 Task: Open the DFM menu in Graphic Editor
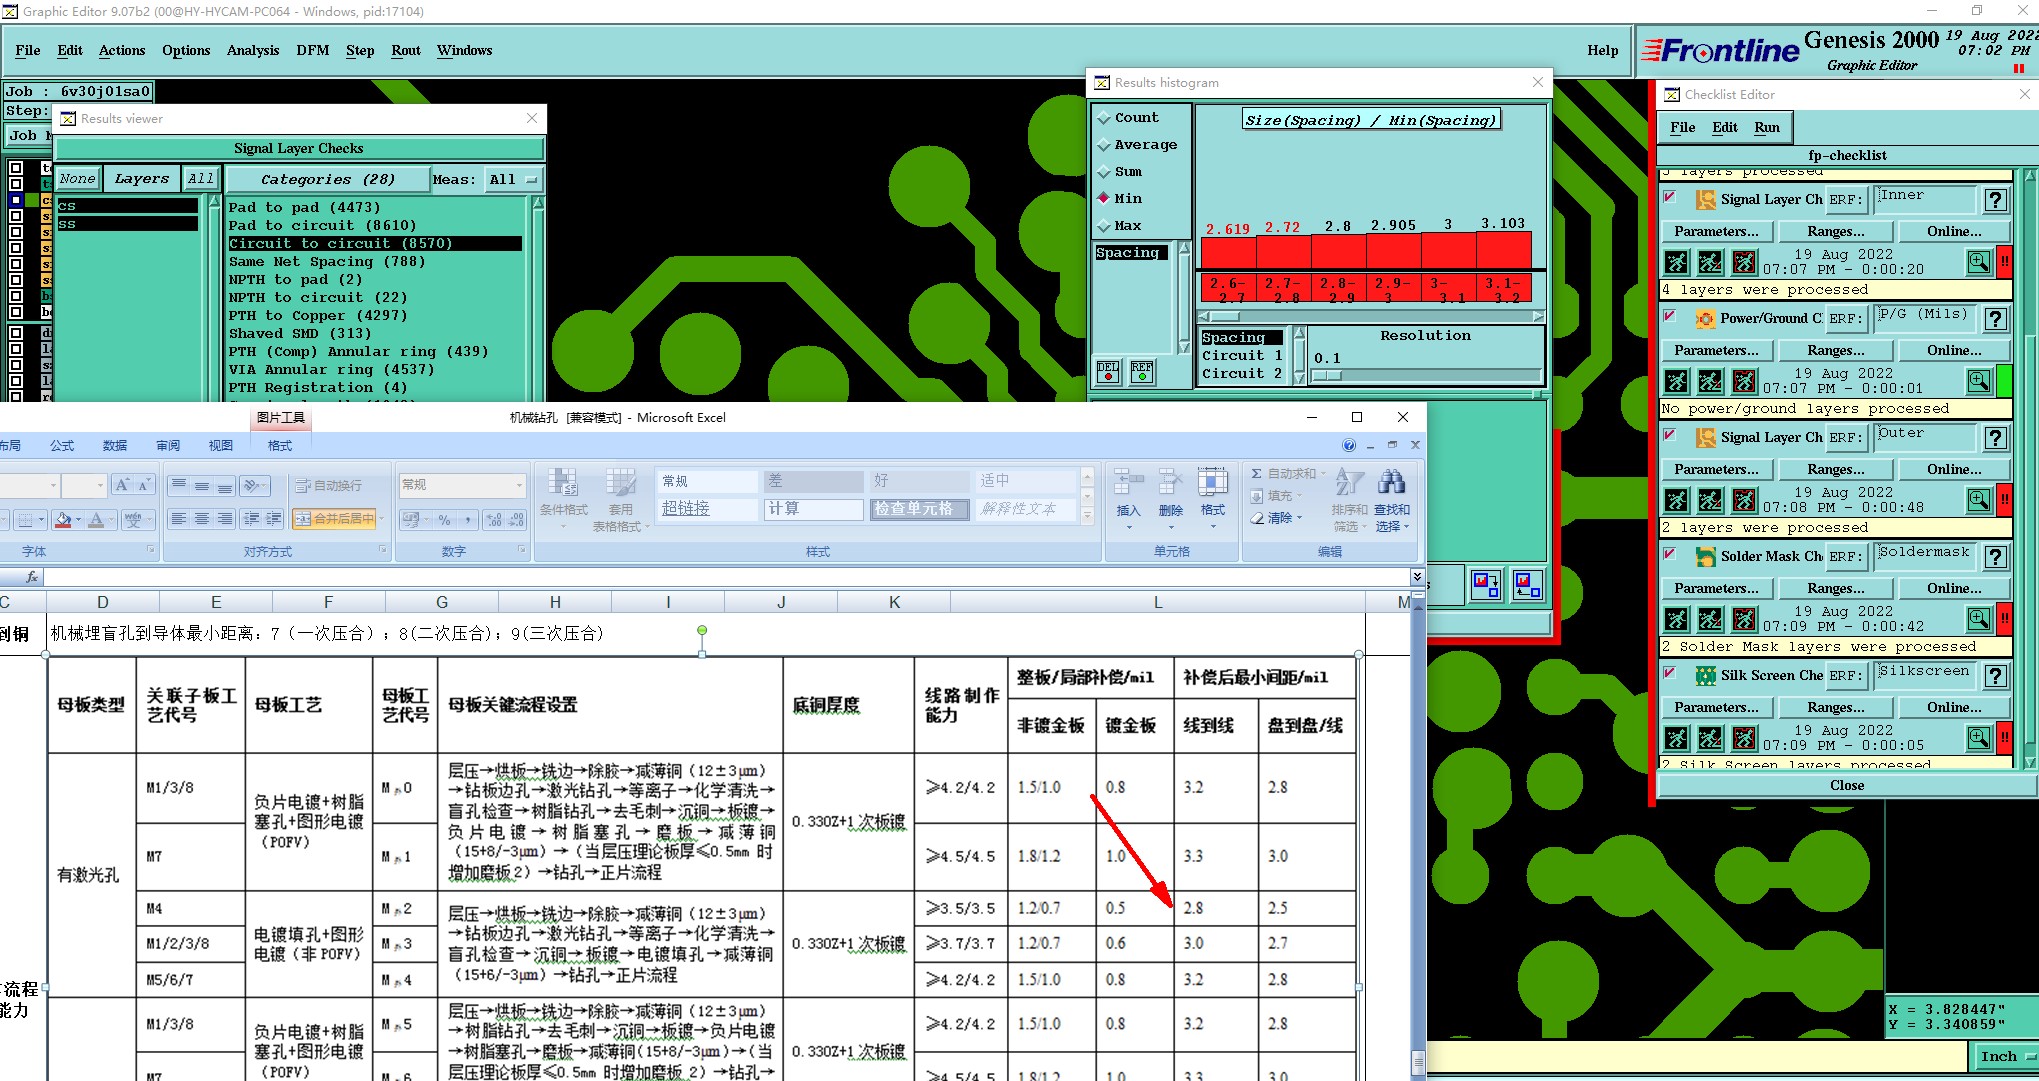313,51
